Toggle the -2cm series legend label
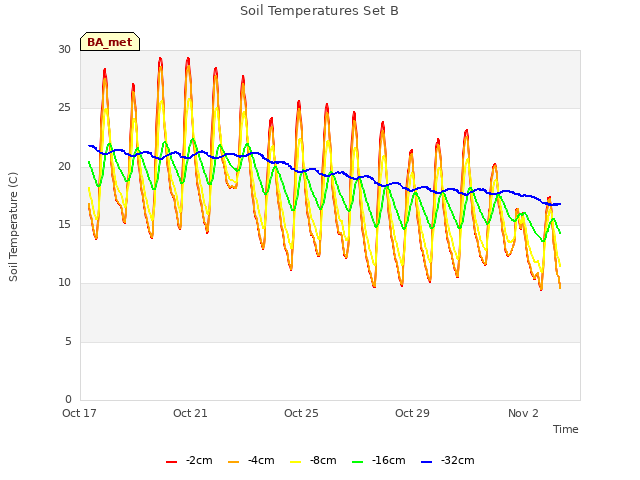The image size is (640, 480). (199, 460)
